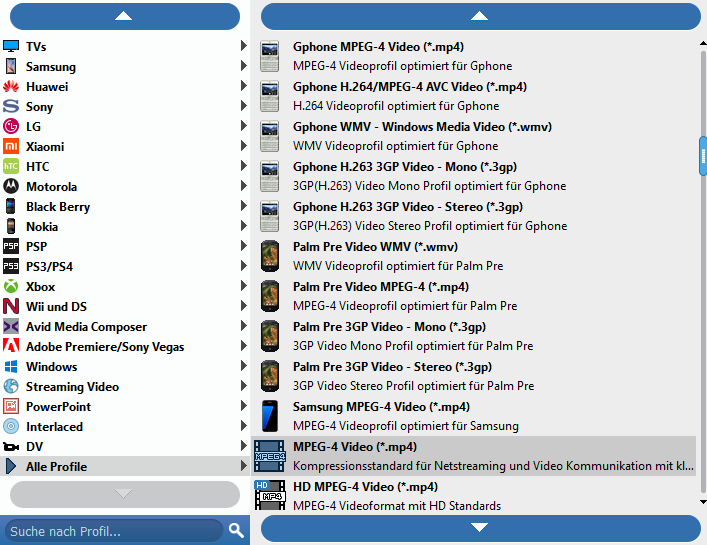
Task: Click the blue up arrow above profiles
Action: 480,16
